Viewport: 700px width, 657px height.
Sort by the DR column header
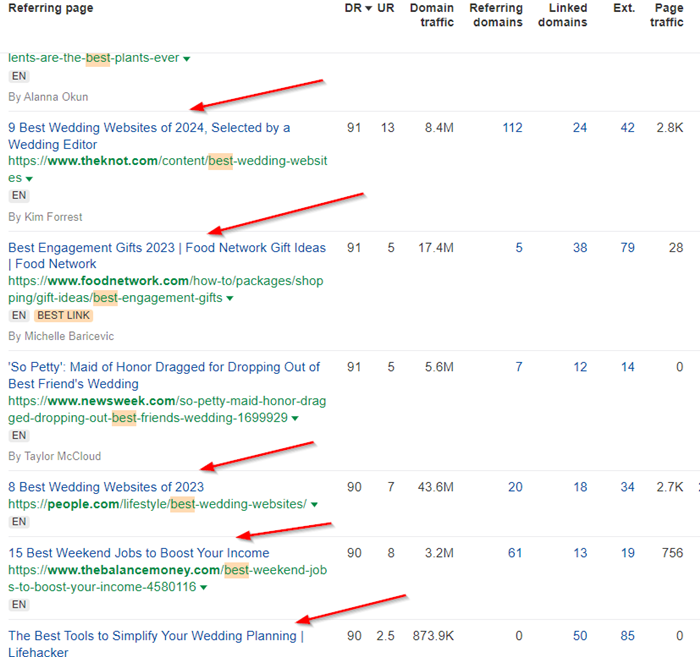click(358, 8)
